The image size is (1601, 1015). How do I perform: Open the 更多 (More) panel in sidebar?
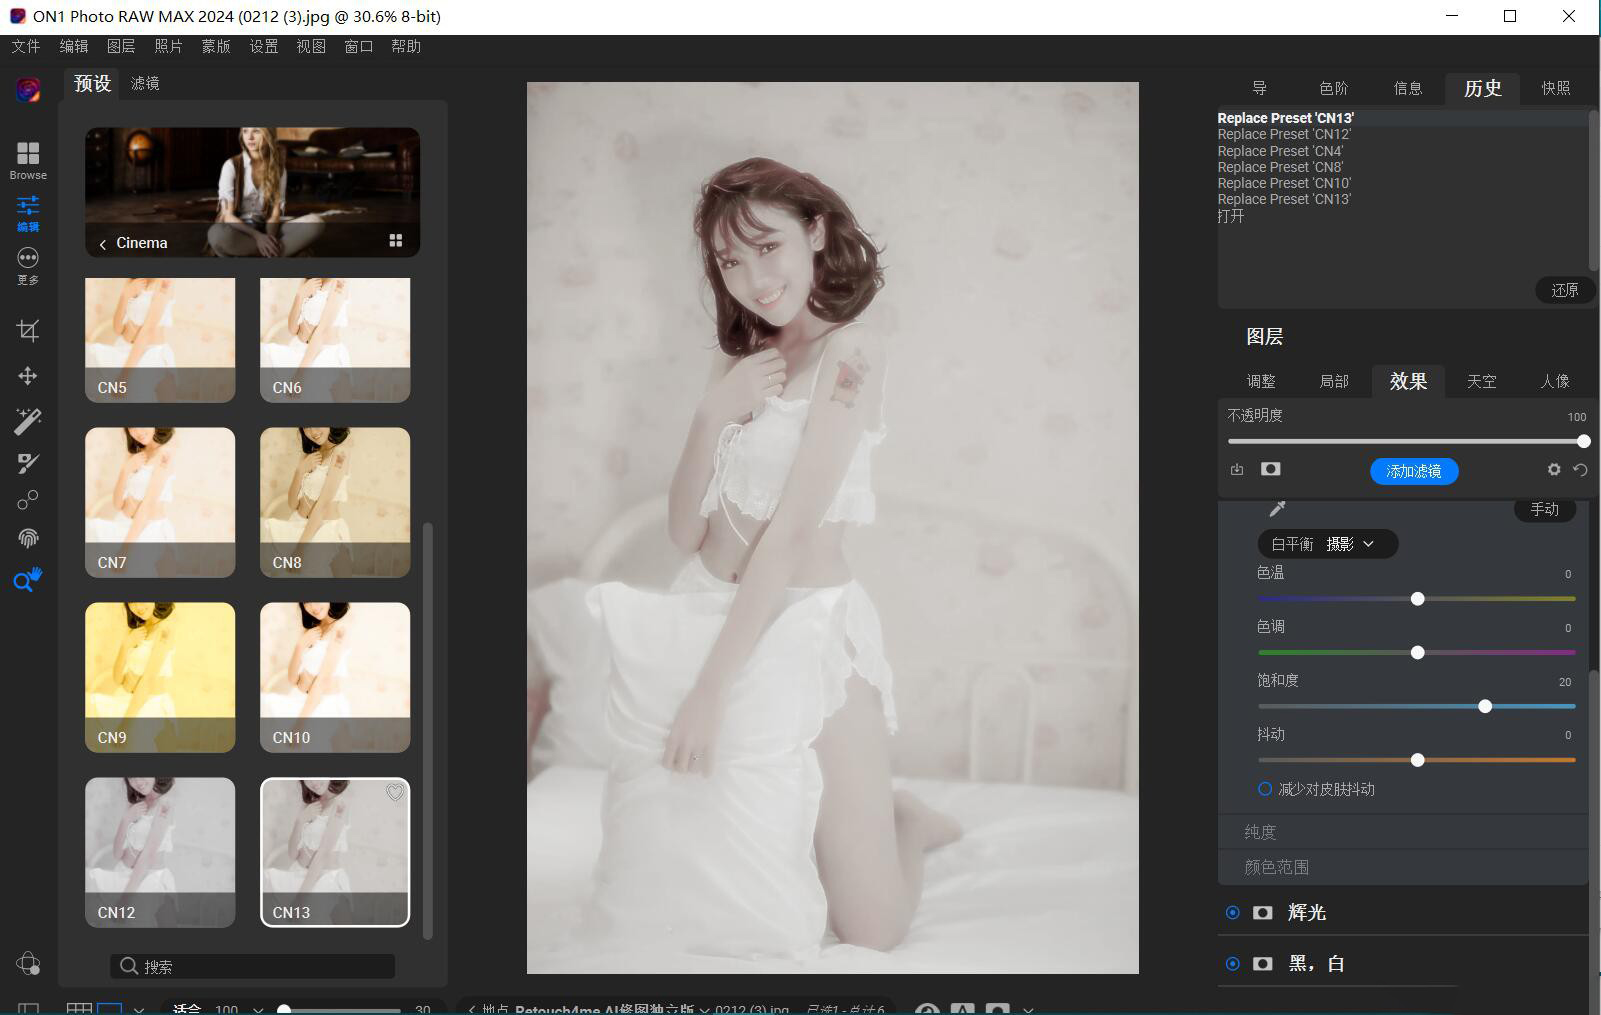click(x=27, y=263)
